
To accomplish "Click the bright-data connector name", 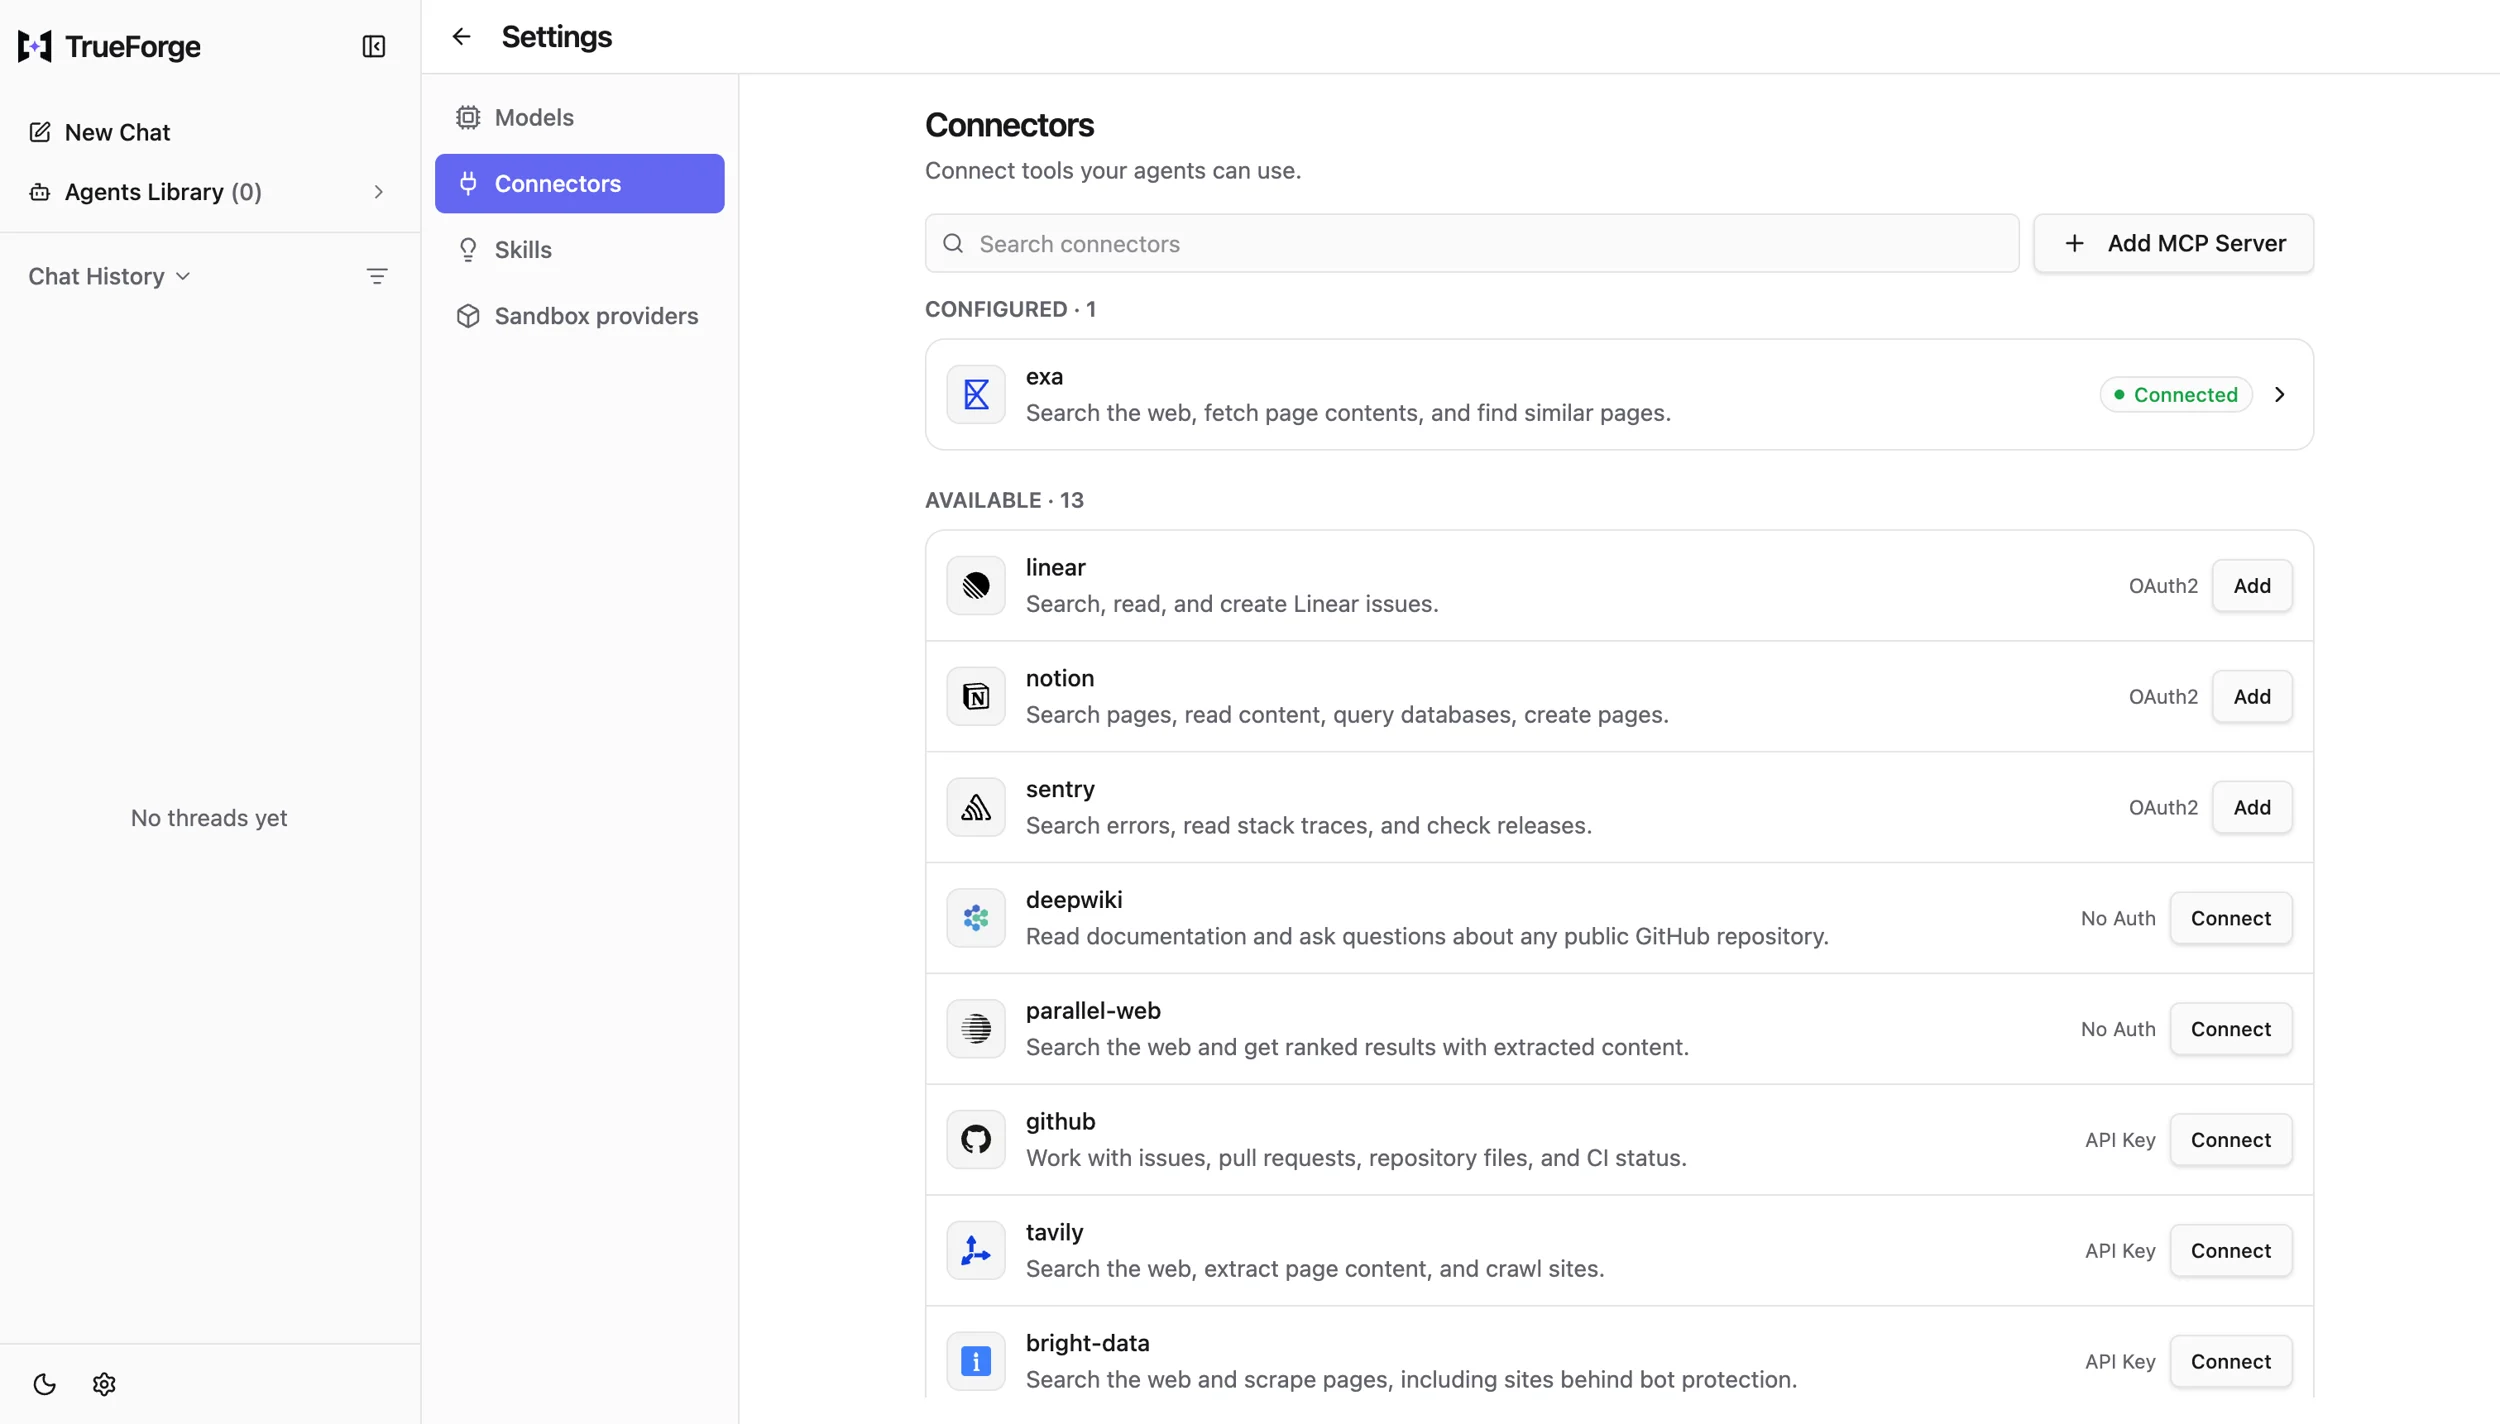I will [x=1088, y=1343].
